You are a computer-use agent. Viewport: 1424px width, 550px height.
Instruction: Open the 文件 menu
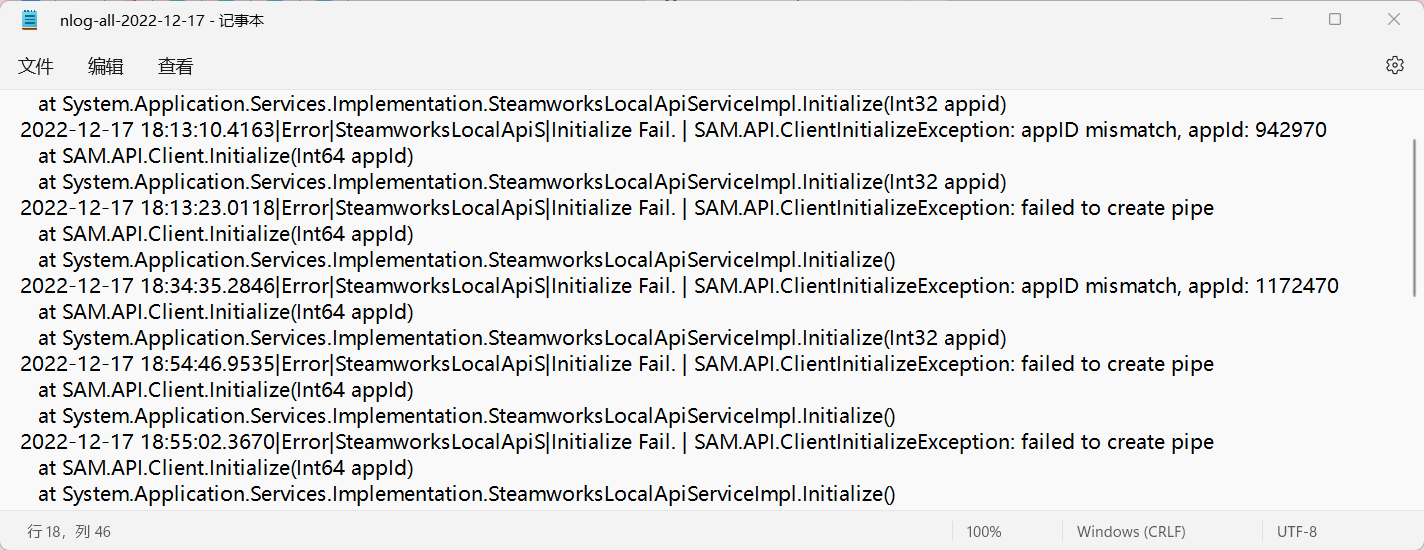pos(36,66)
